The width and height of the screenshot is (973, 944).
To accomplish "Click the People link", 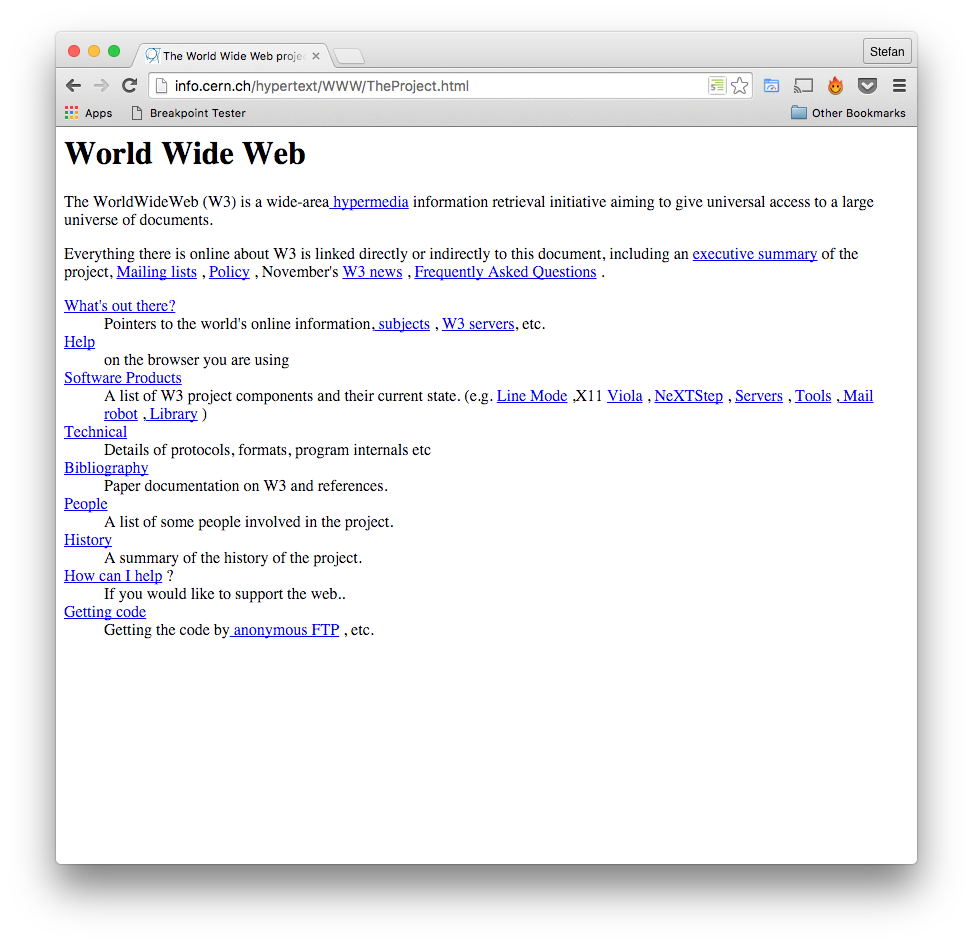I will [x=86, y=504].
